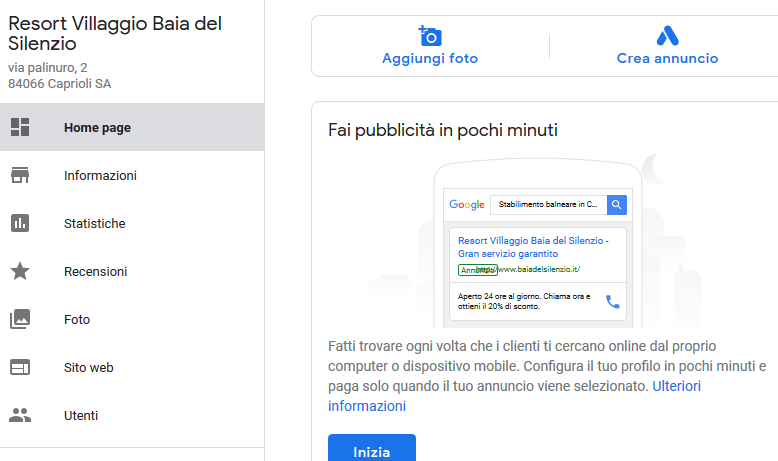Screen dimensions: 778x461
Task: Go to the Statistiche section
Action: pos(94,223)
